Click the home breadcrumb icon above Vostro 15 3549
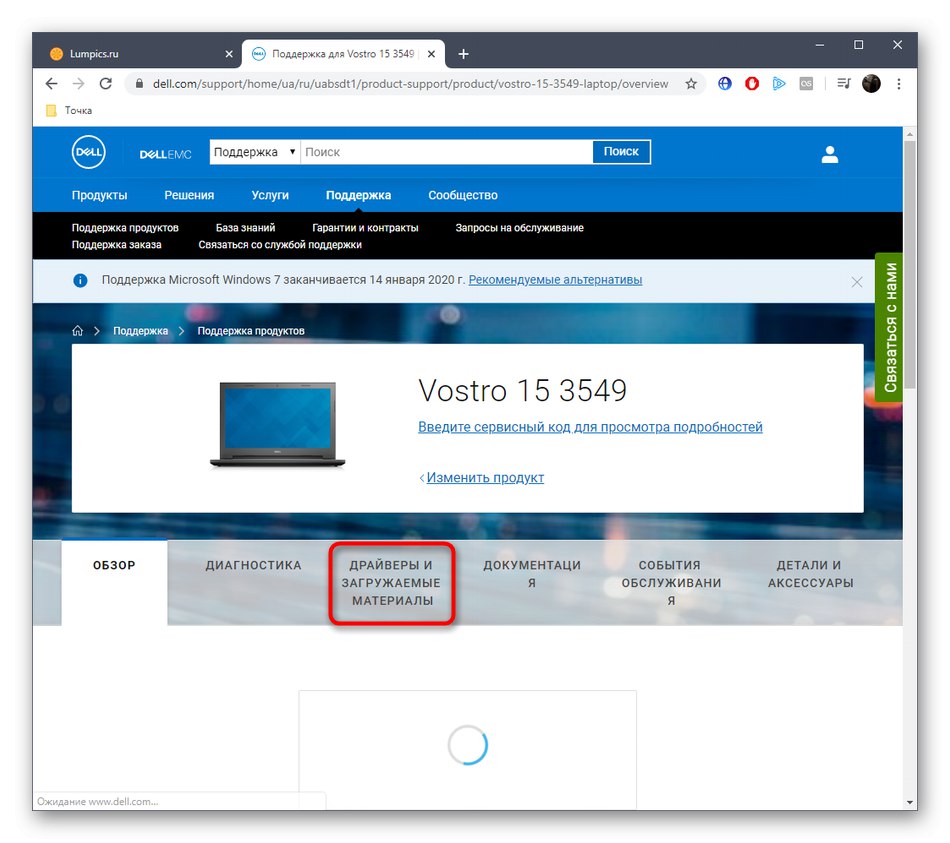 coord(76,330)
